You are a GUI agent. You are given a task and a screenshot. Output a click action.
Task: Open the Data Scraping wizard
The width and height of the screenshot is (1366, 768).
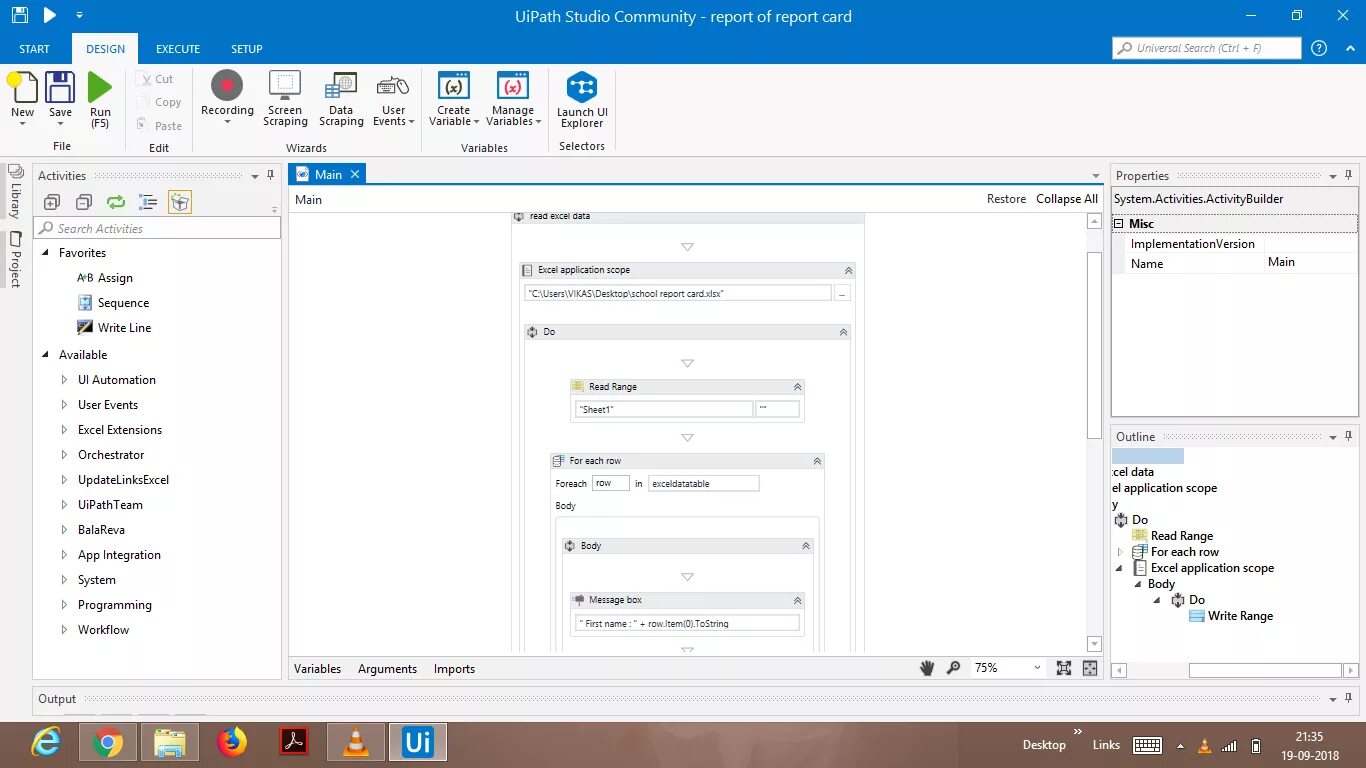[341, 99]
